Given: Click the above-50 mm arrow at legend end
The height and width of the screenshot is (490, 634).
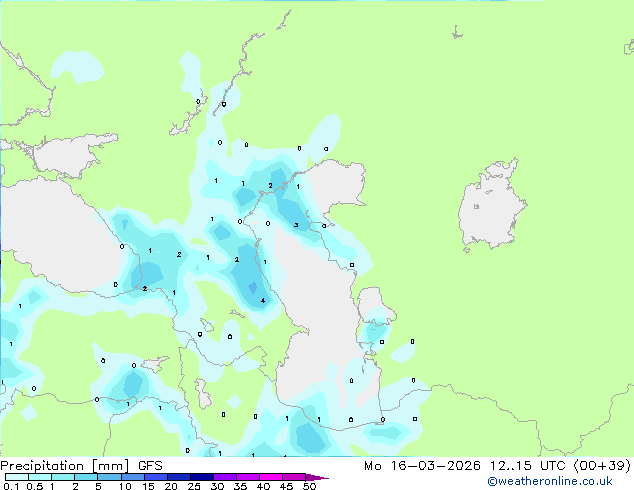Looking at the screenshot, I should (x=317, y=477).
